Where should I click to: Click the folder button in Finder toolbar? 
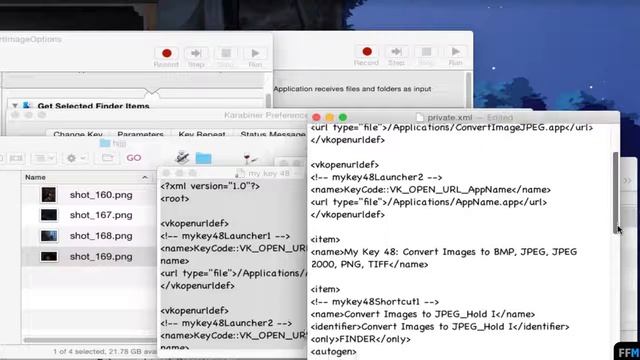(107, 158)
